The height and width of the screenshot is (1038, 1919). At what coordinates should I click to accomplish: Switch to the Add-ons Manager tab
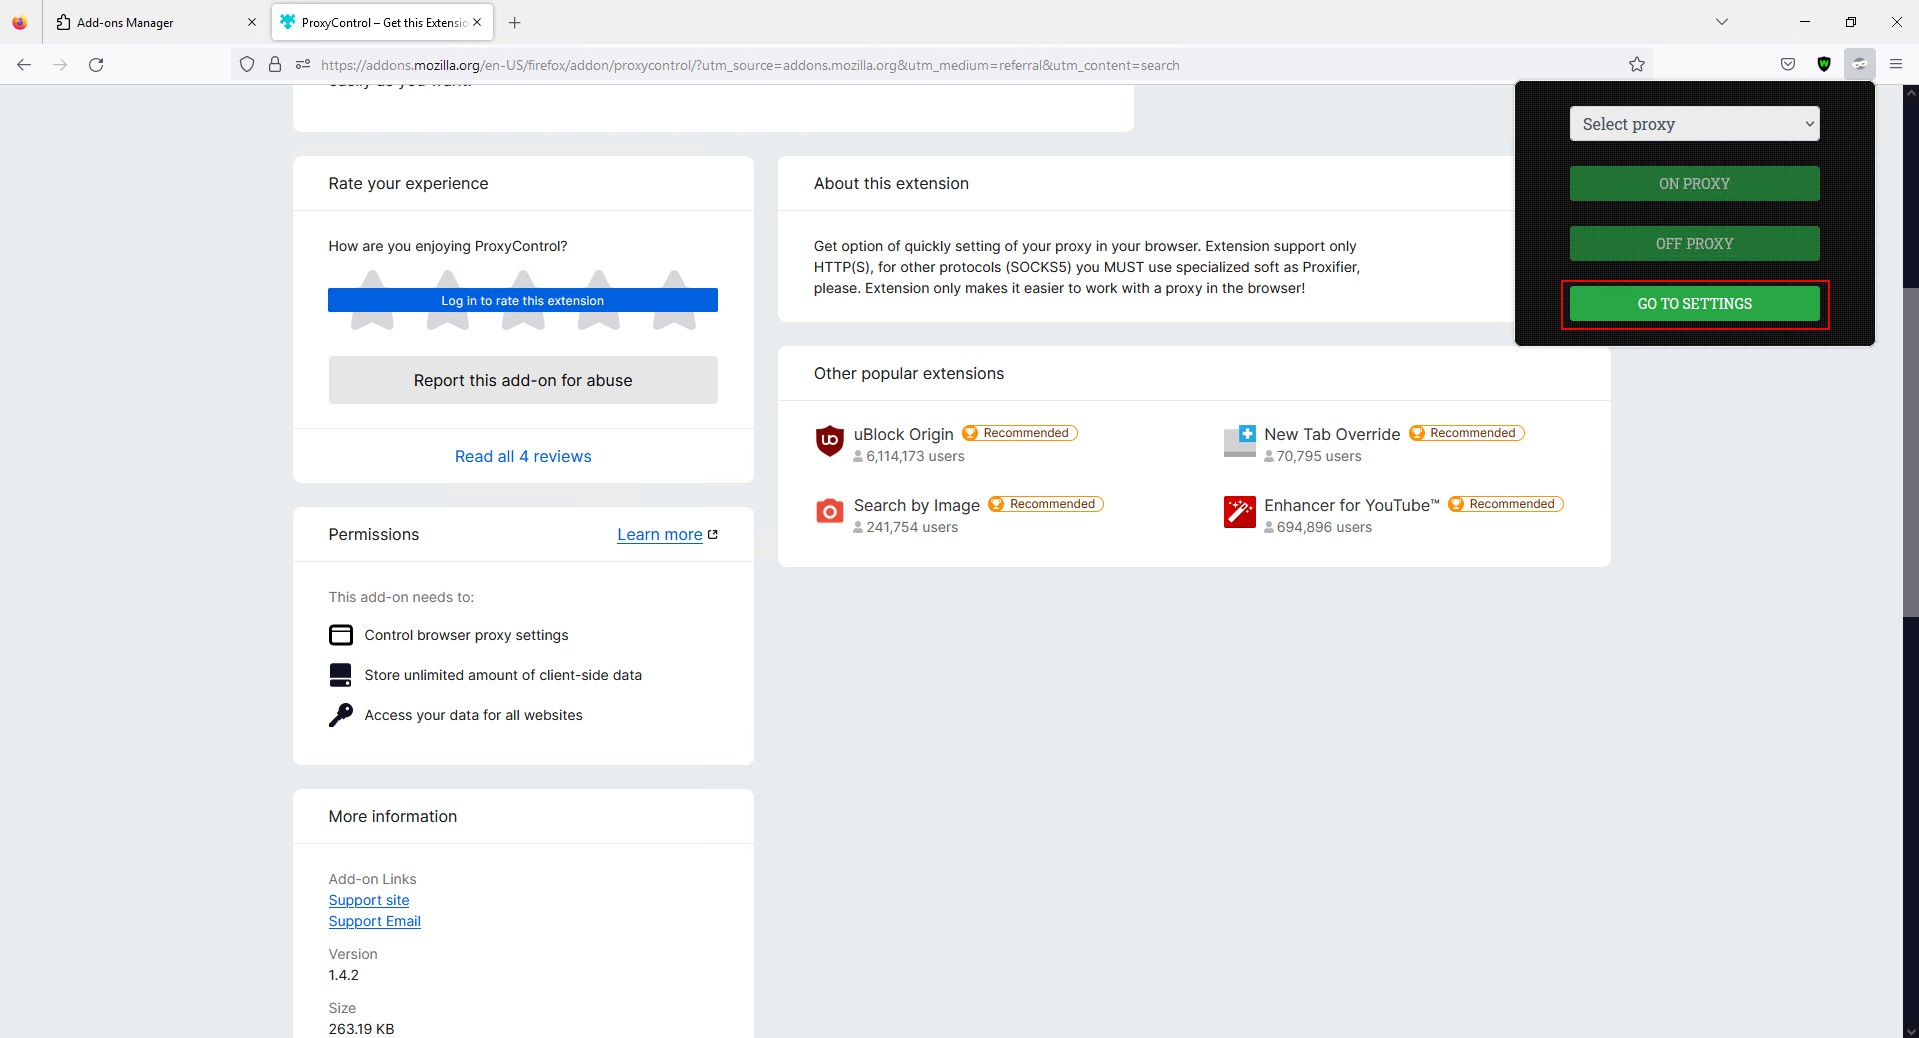[155, 22]
